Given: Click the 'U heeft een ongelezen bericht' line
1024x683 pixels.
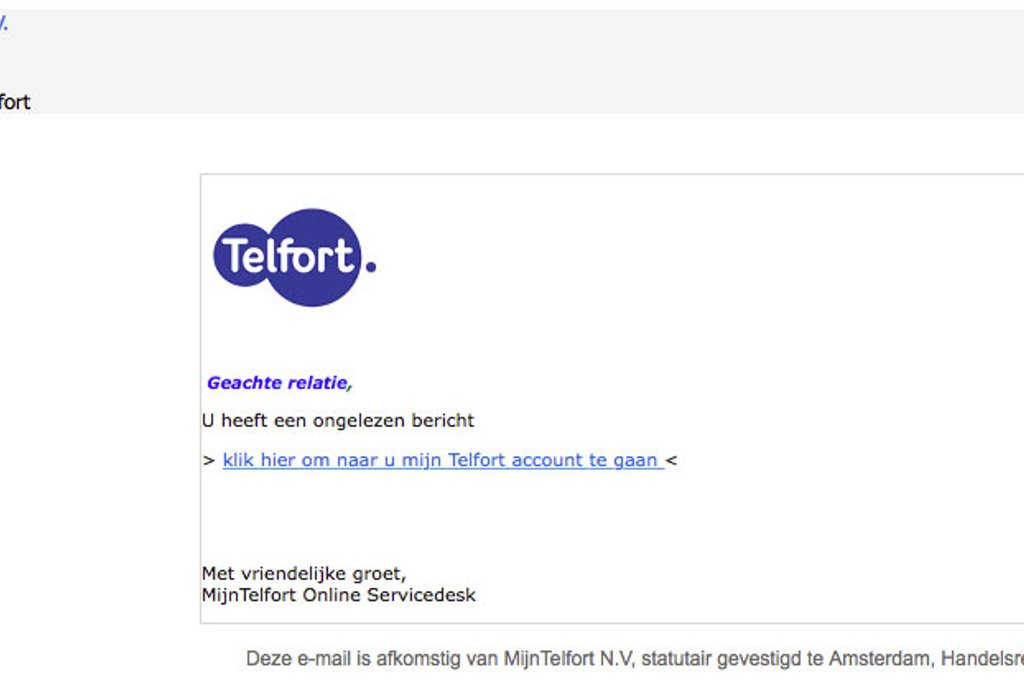Looking at the screenshot, I should pos(338,421).
